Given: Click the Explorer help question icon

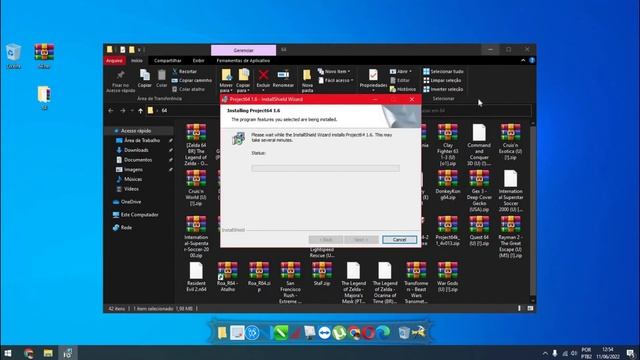Looking at the screenshot, I should 532,60.
